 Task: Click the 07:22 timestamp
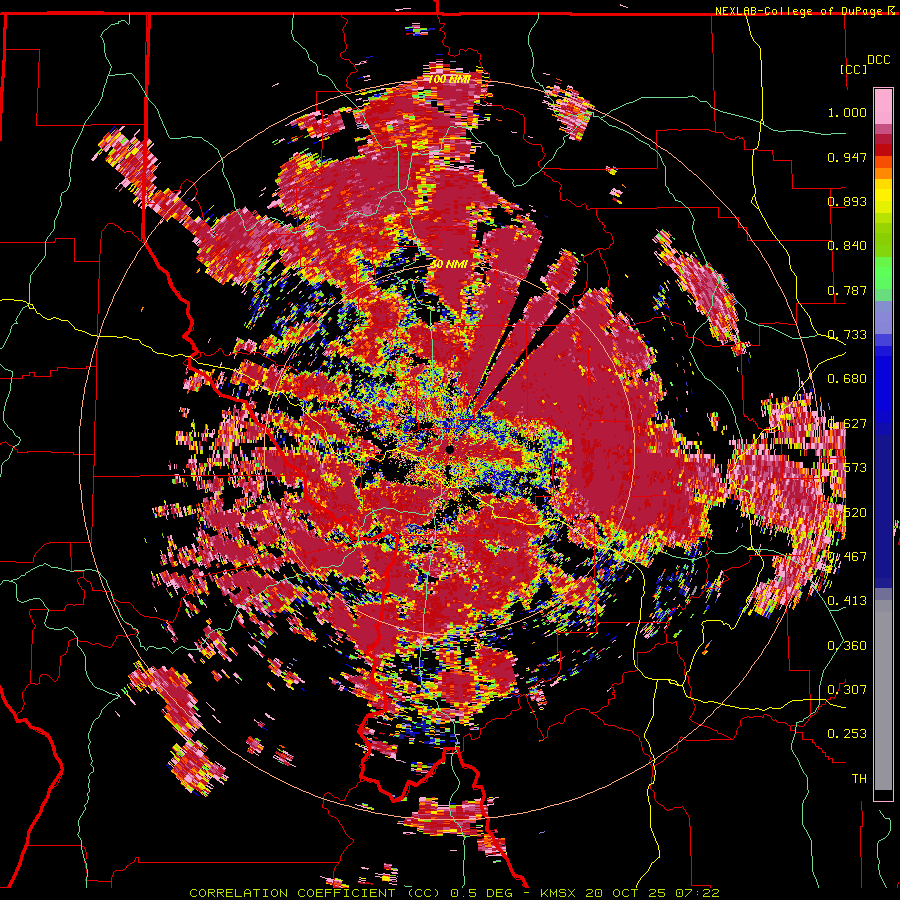coord(696,893)
